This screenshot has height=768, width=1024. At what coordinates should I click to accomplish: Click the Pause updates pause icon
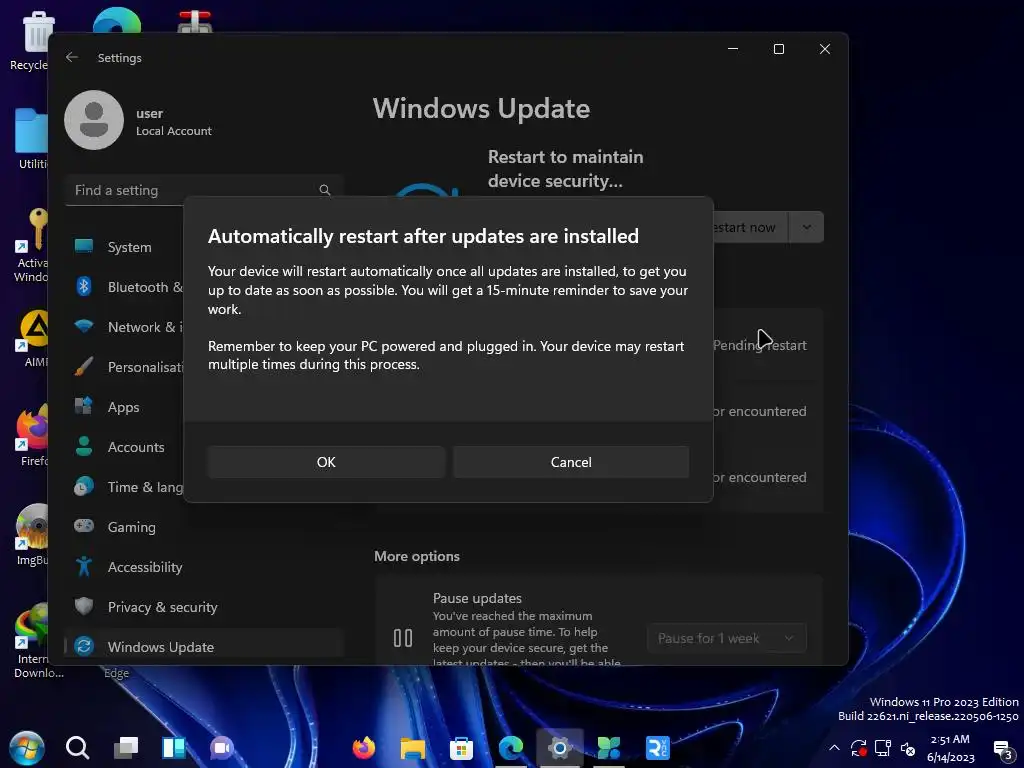403,637
